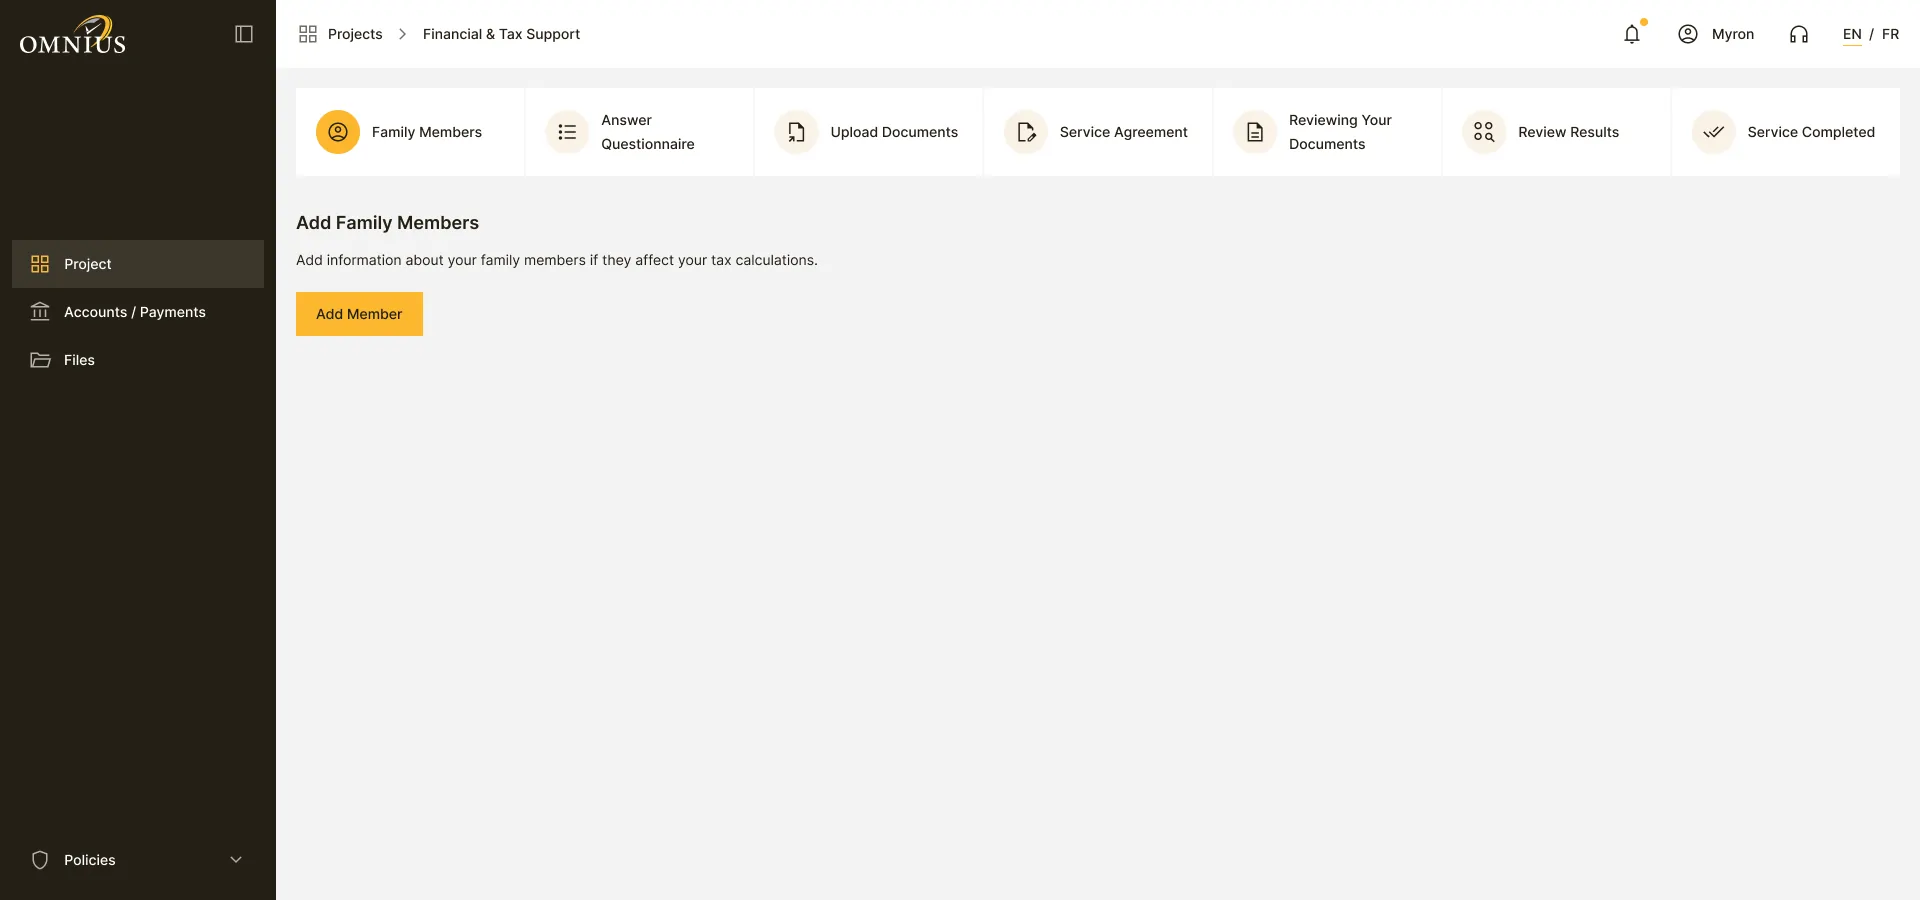Select the Project sidebar item
This screenshot has width=1920, height=900.
point(138,264)
